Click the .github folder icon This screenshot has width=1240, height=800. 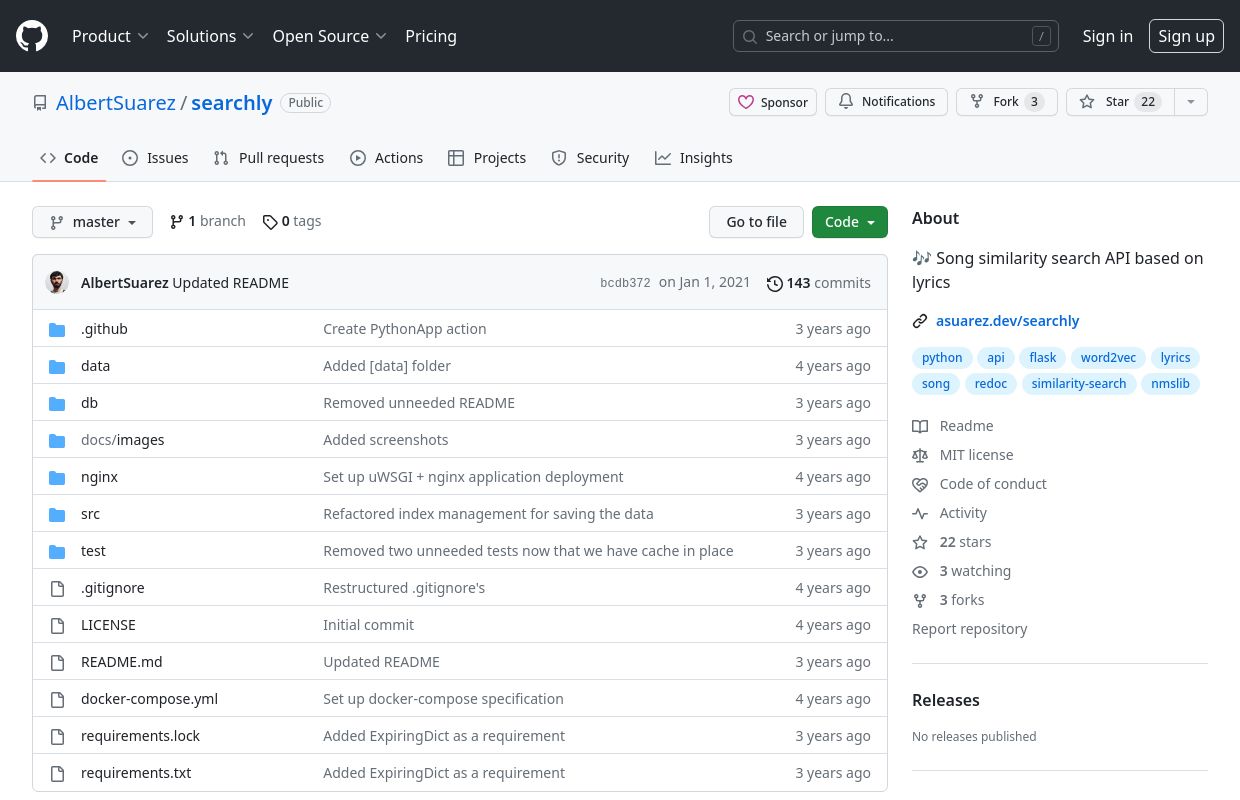[57, 329]
